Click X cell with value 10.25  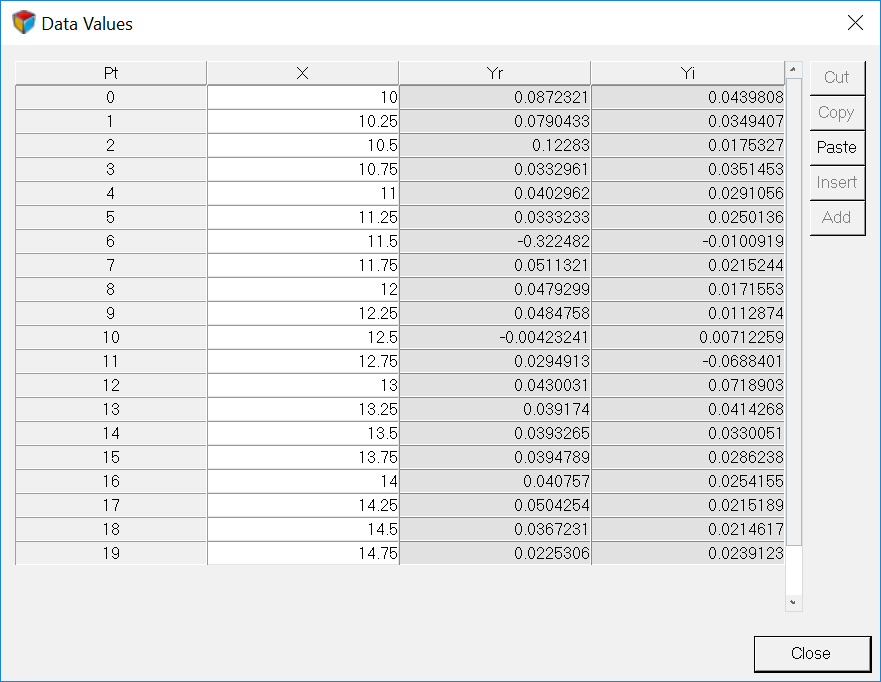303,121
